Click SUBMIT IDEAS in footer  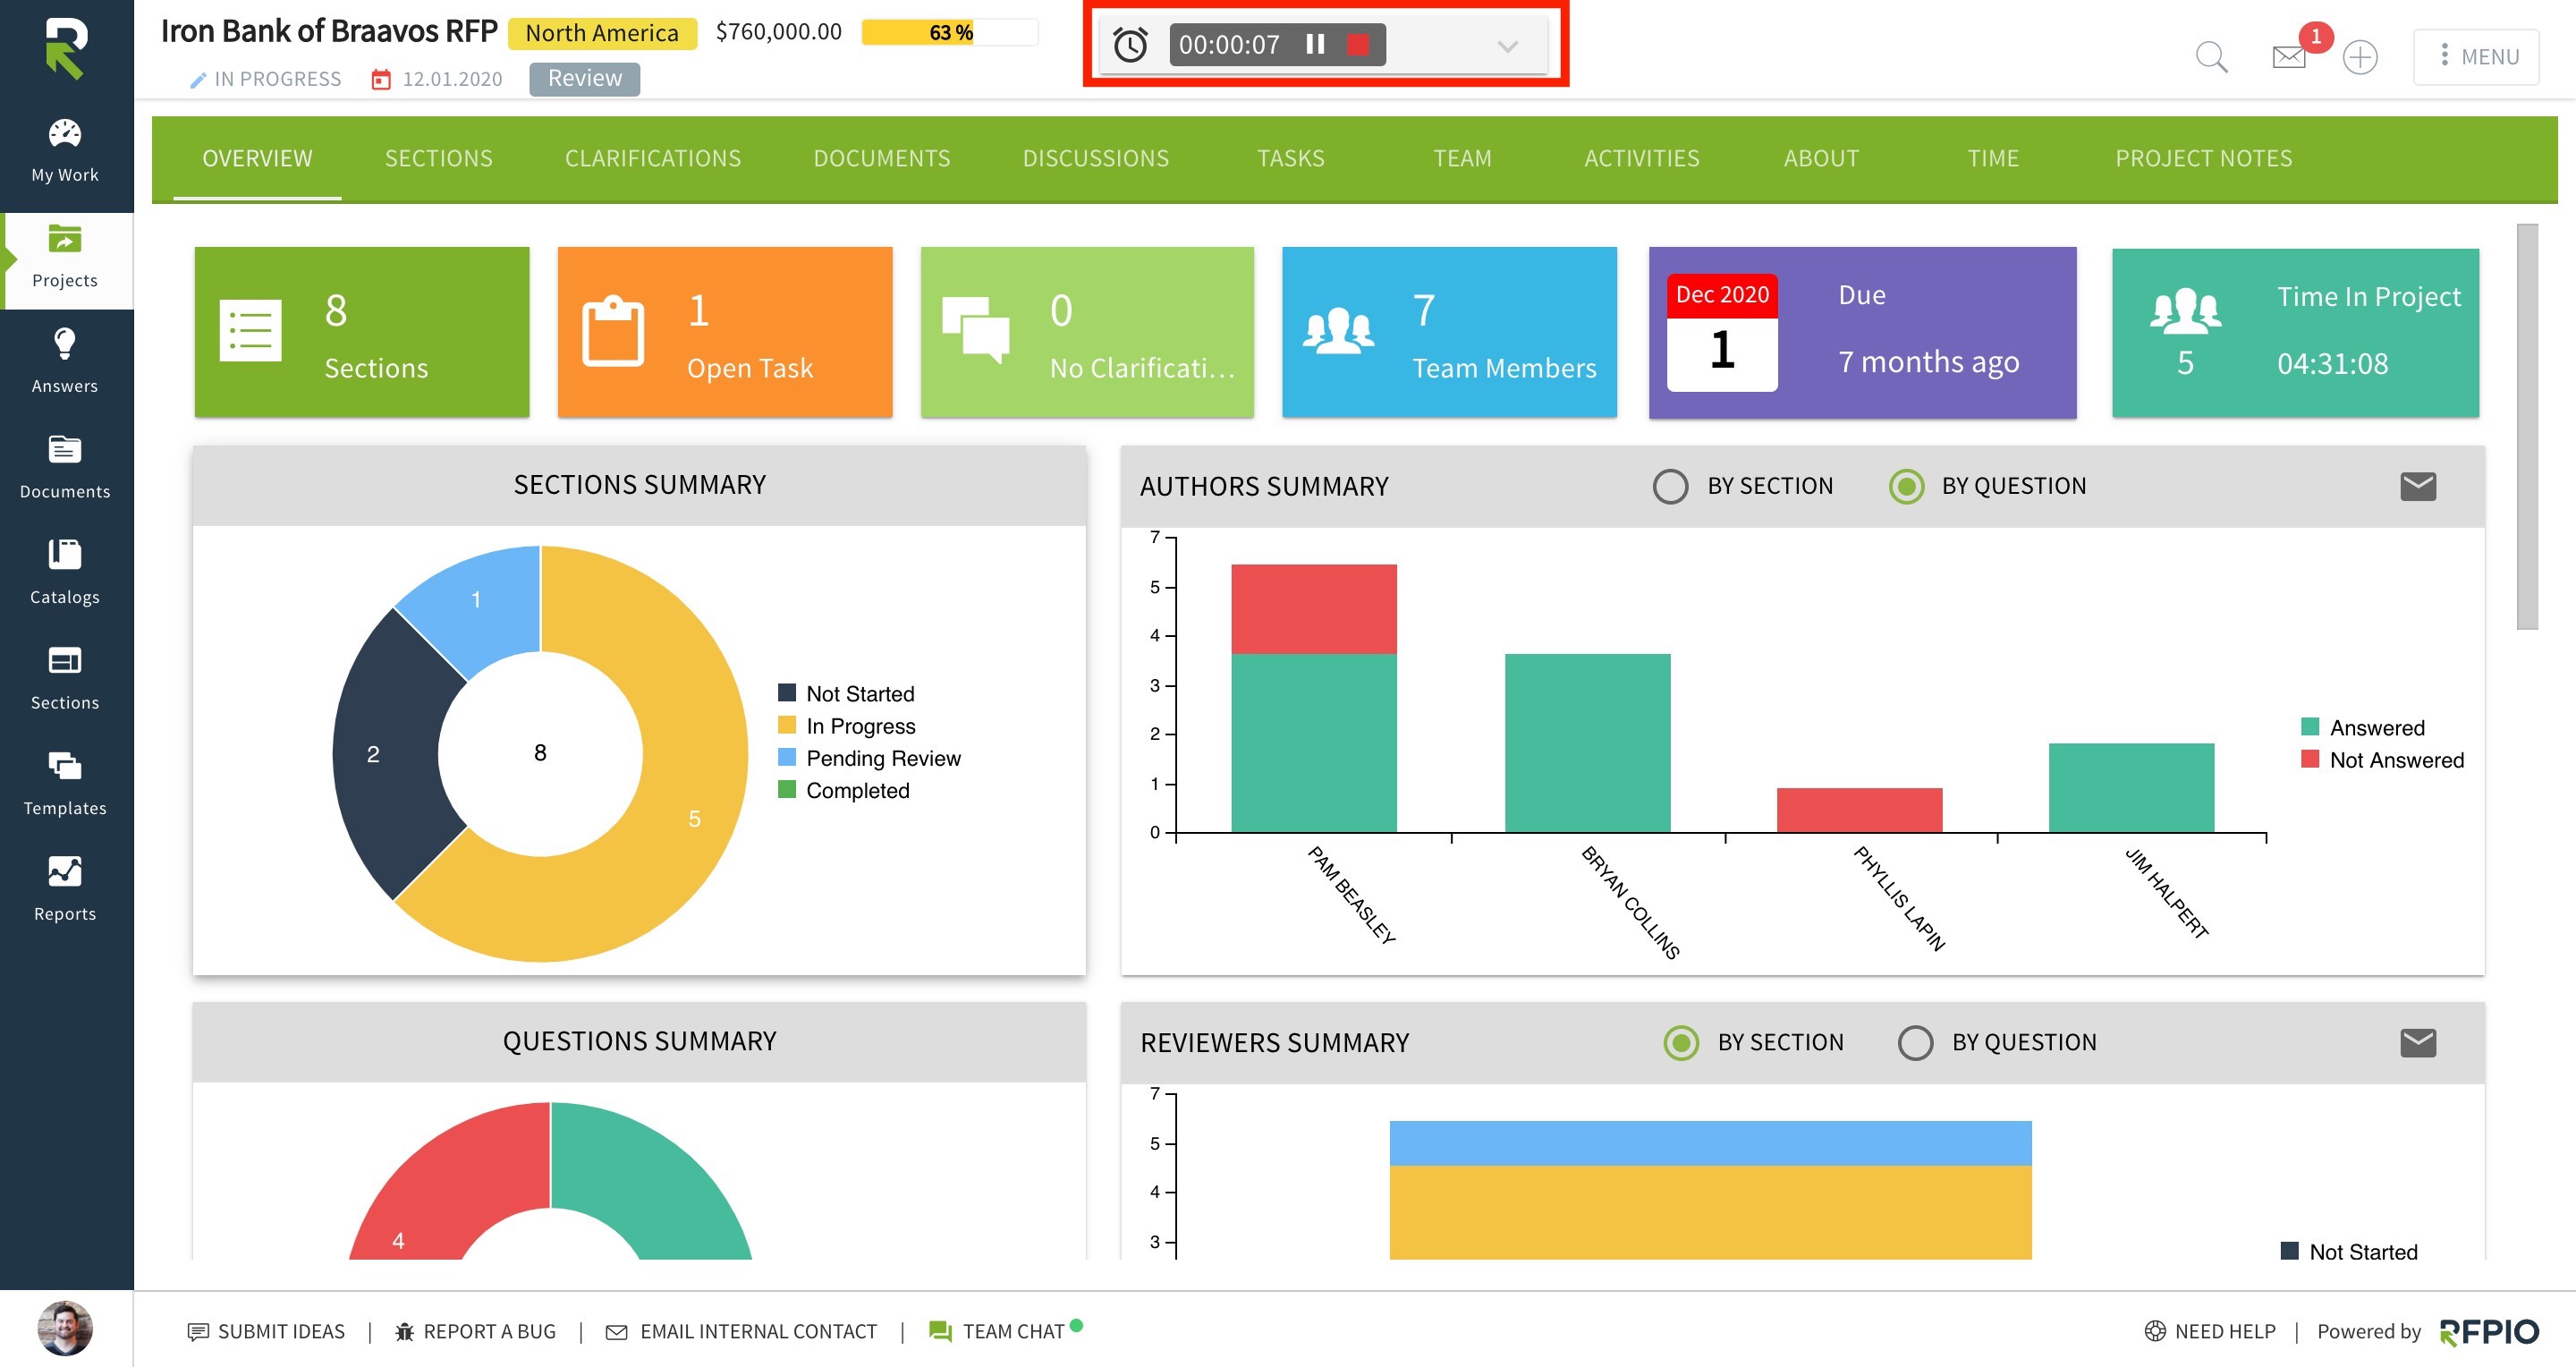(x=266, y=1331)
